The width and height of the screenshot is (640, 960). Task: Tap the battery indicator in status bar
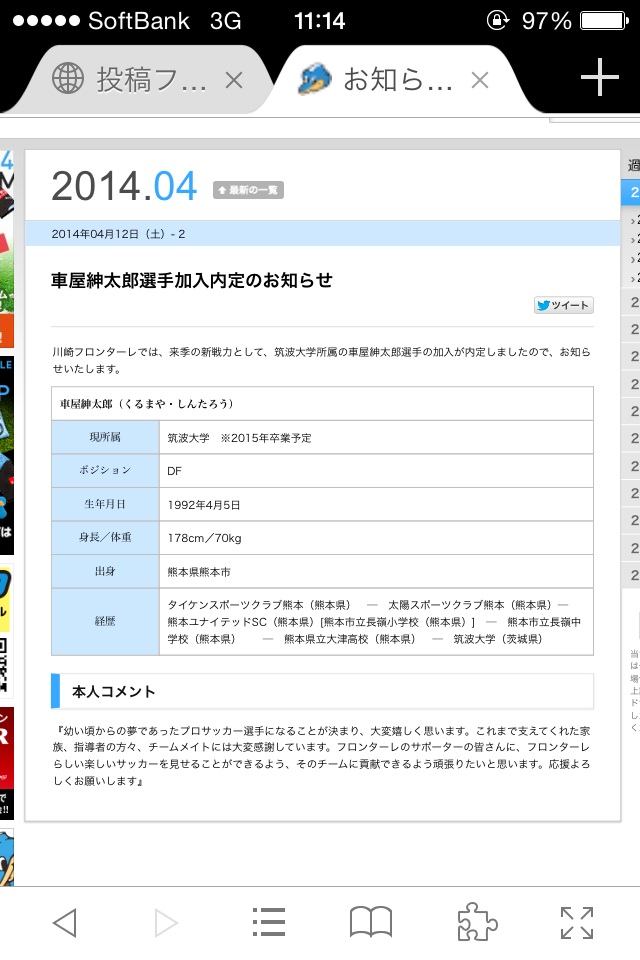(x=606, y=21)
